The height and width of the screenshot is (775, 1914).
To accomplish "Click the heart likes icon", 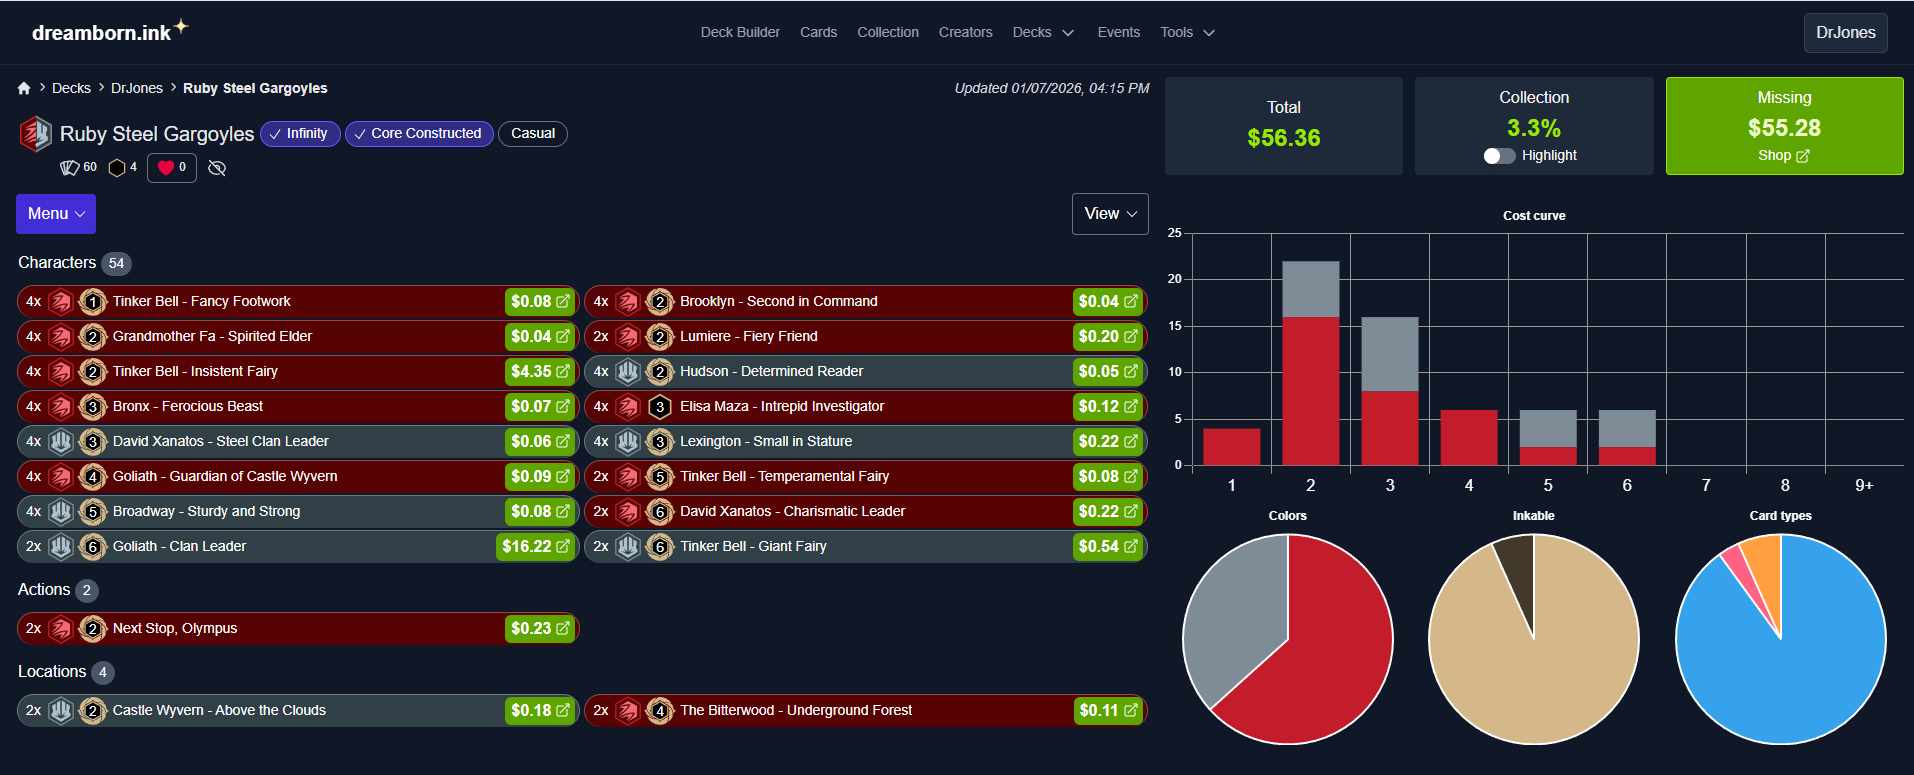I will 166,168.
